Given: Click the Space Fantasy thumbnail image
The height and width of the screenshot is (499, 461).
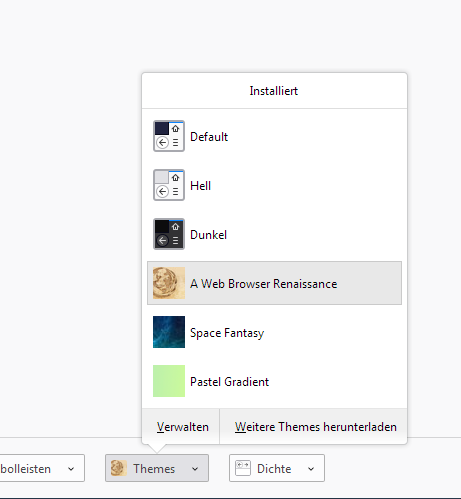Looking at the screenshot, I should pyautogui.click(x=169, y=332).
